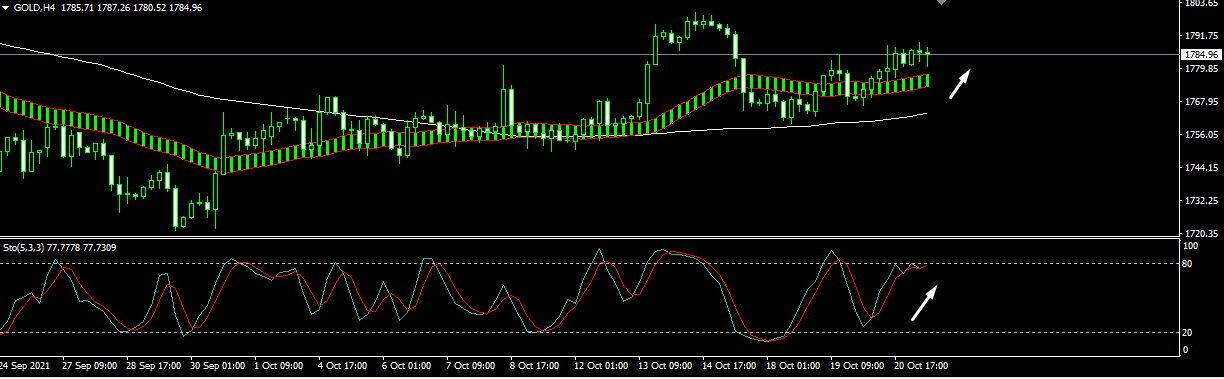1224x379 pixels.
Task: Click the open price 1785.71 in header
Action: click(x=78, y=7)
